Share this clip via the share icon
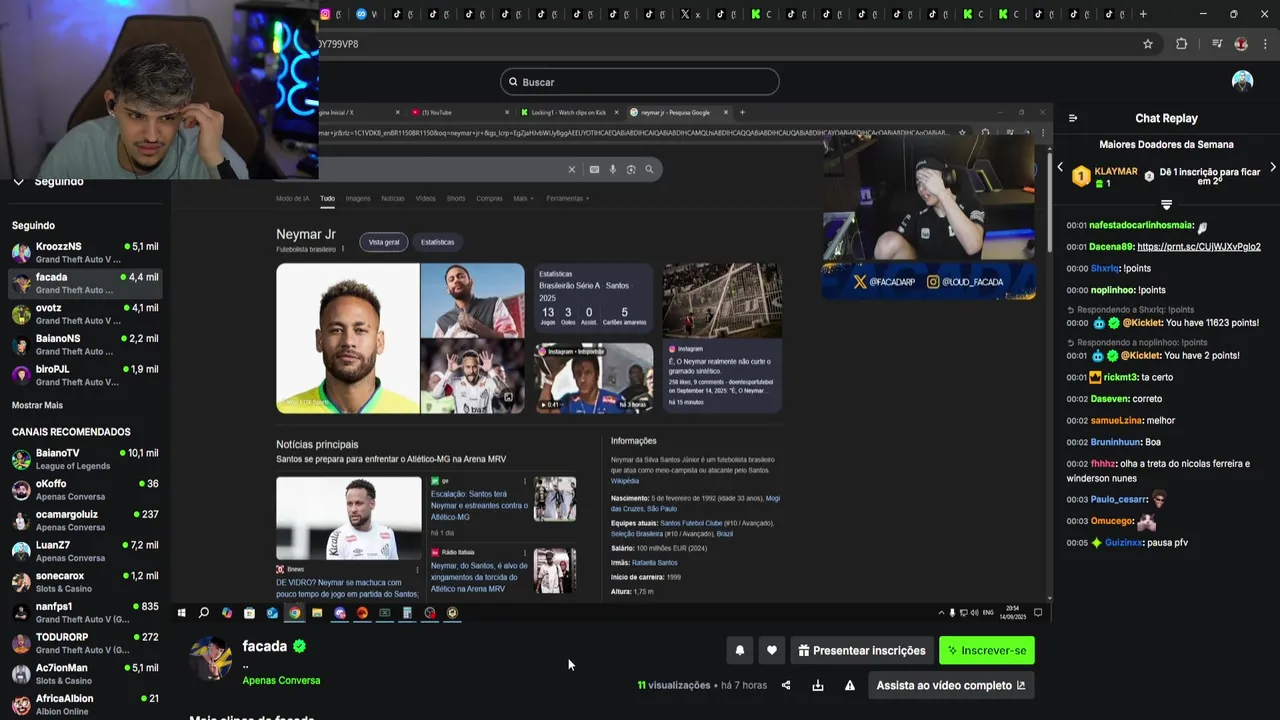 [x=786, y=685]
